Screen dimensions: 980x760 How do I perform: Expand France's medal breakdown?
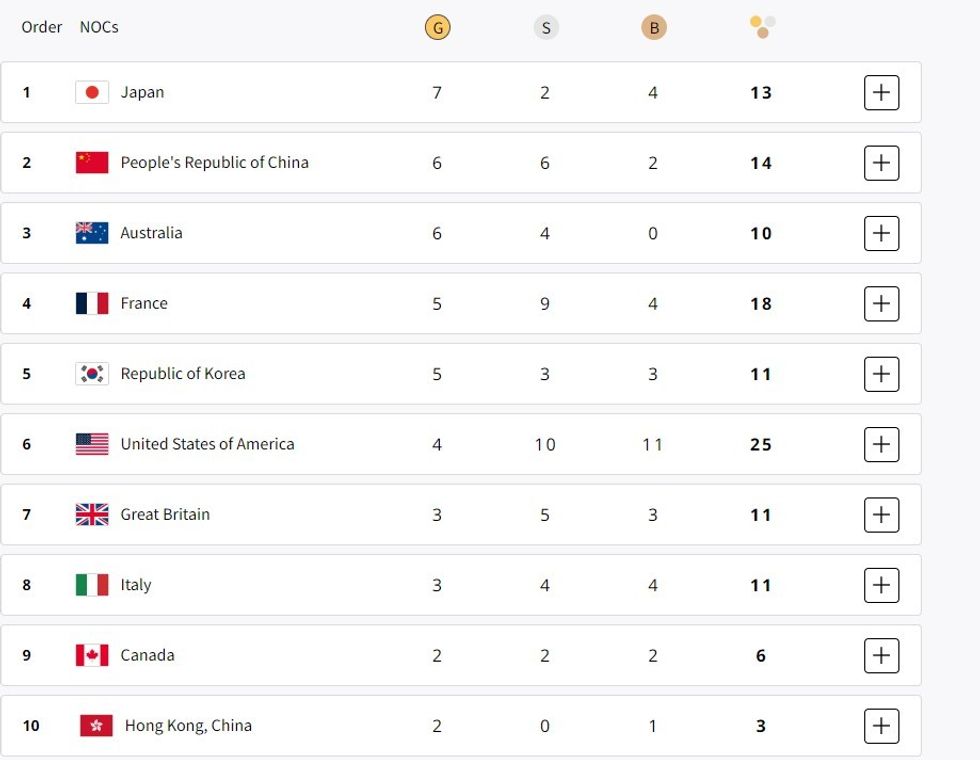[x=881, y=303]
